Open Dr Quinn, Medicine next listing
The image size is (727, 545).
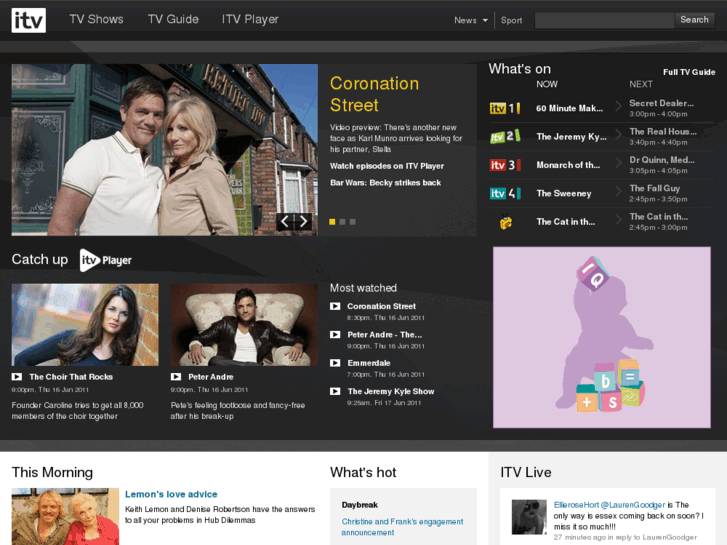(662, 160)
